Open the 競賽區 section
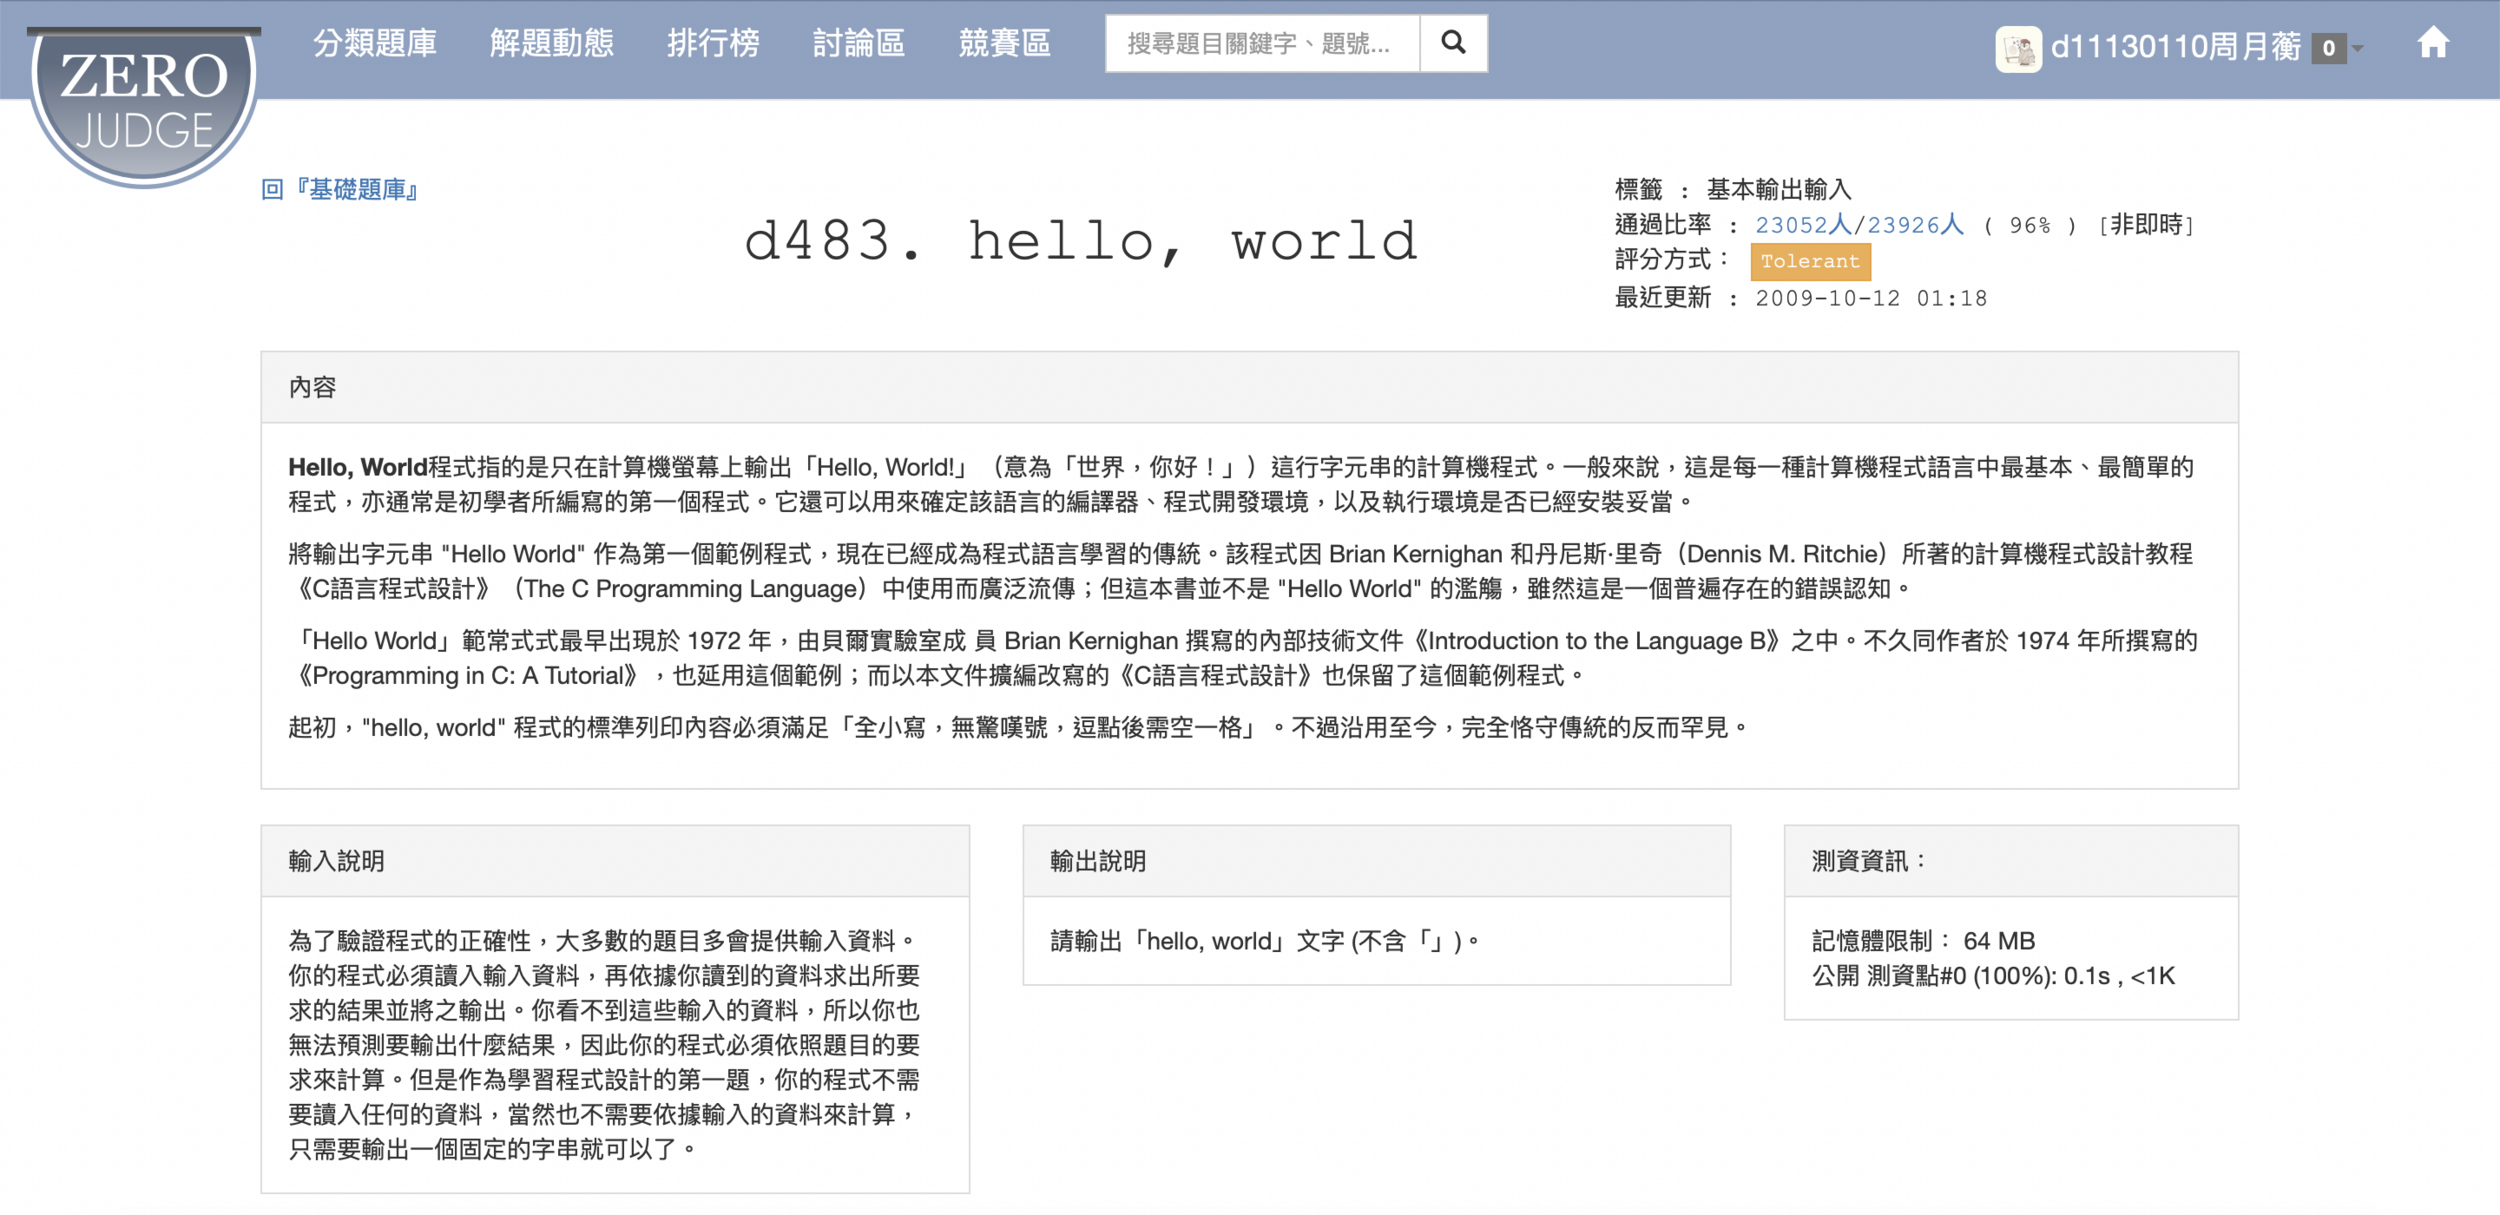 (1004, 43)
